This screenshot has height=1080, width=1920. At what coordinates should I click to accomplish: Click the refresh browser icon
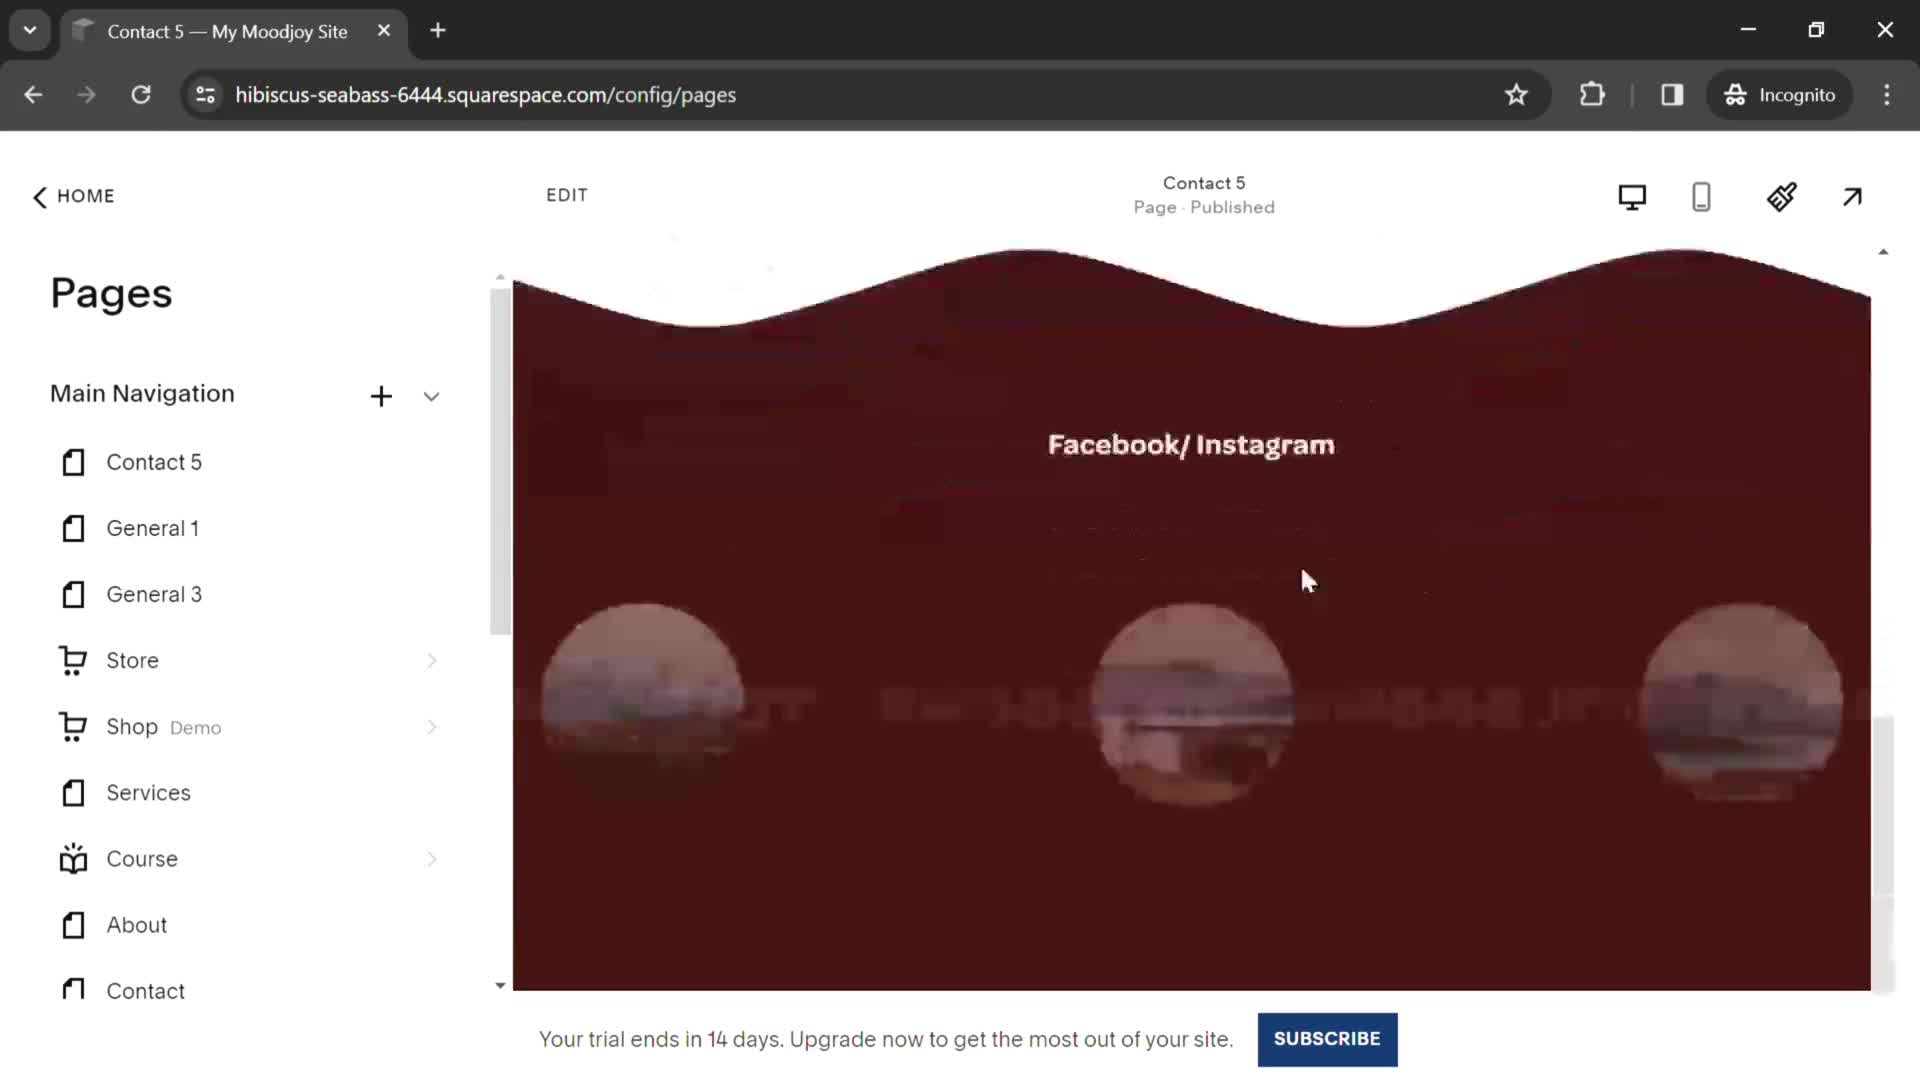[141, 95]
